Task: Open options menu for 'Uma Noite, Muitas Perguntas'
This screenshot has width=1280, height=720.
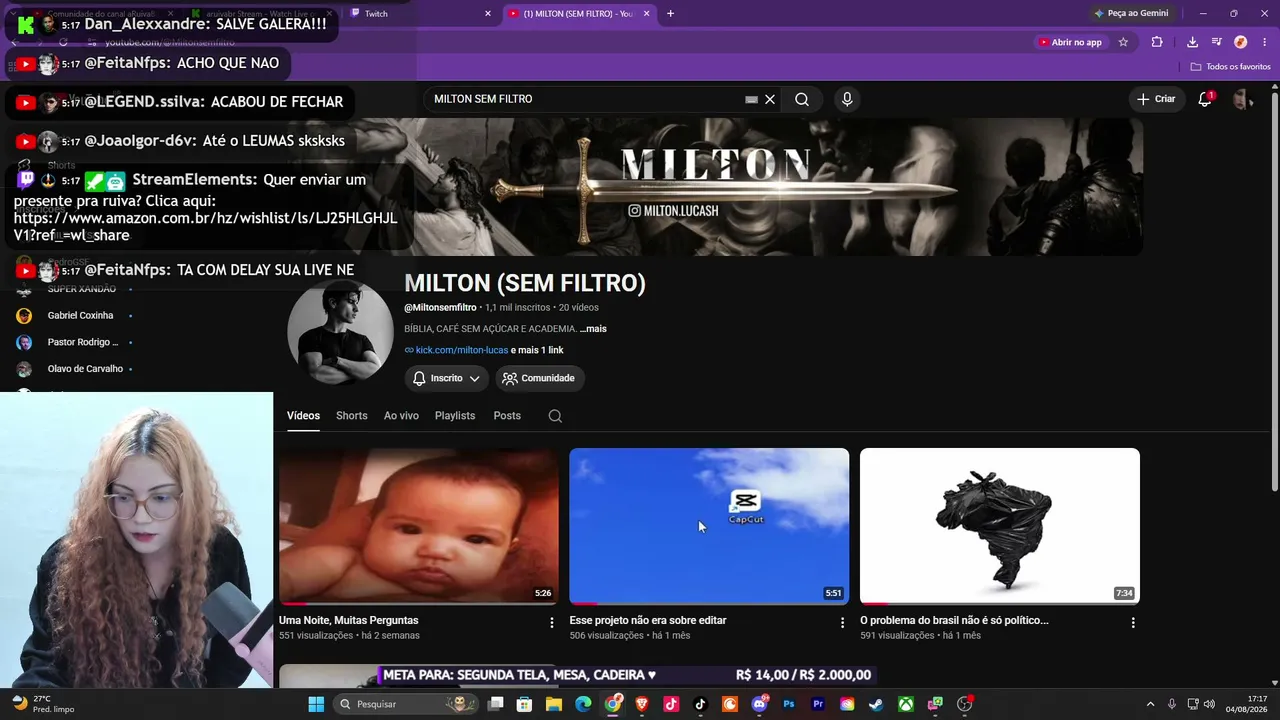Action: coord(552,622)
